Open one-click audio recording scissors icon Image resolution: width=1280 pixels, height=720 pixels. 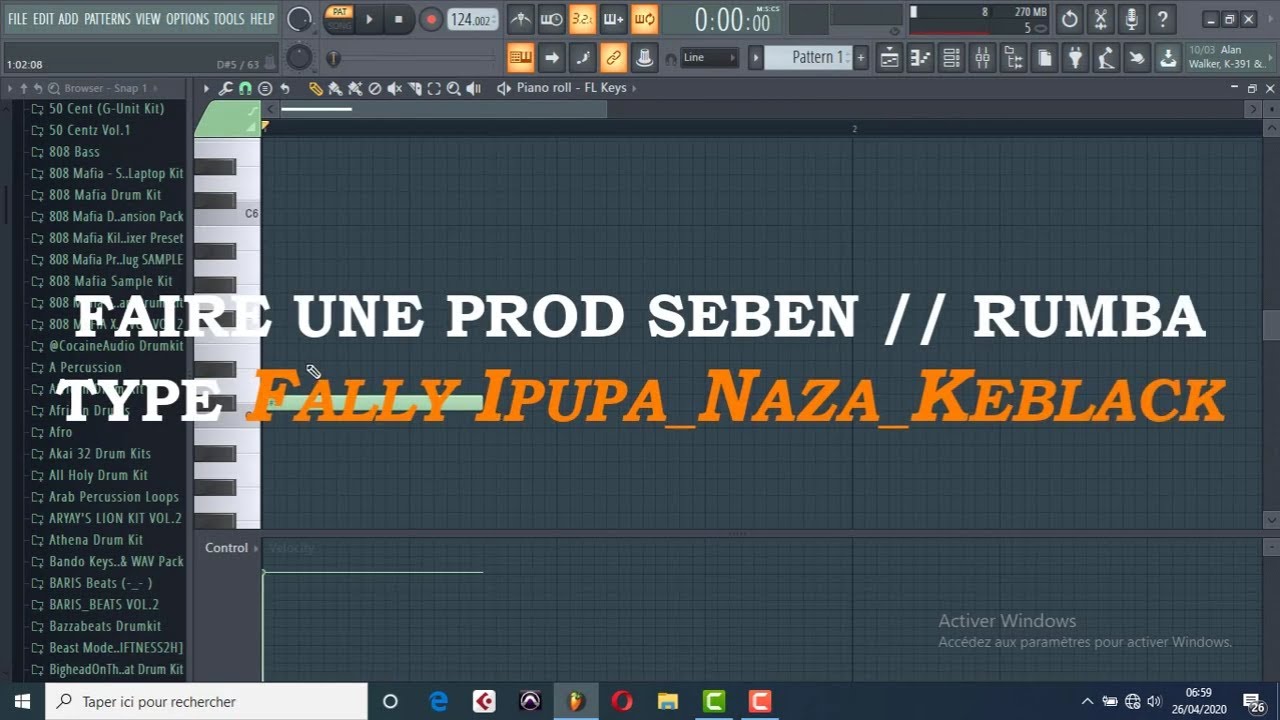(x=1100, y=19)
